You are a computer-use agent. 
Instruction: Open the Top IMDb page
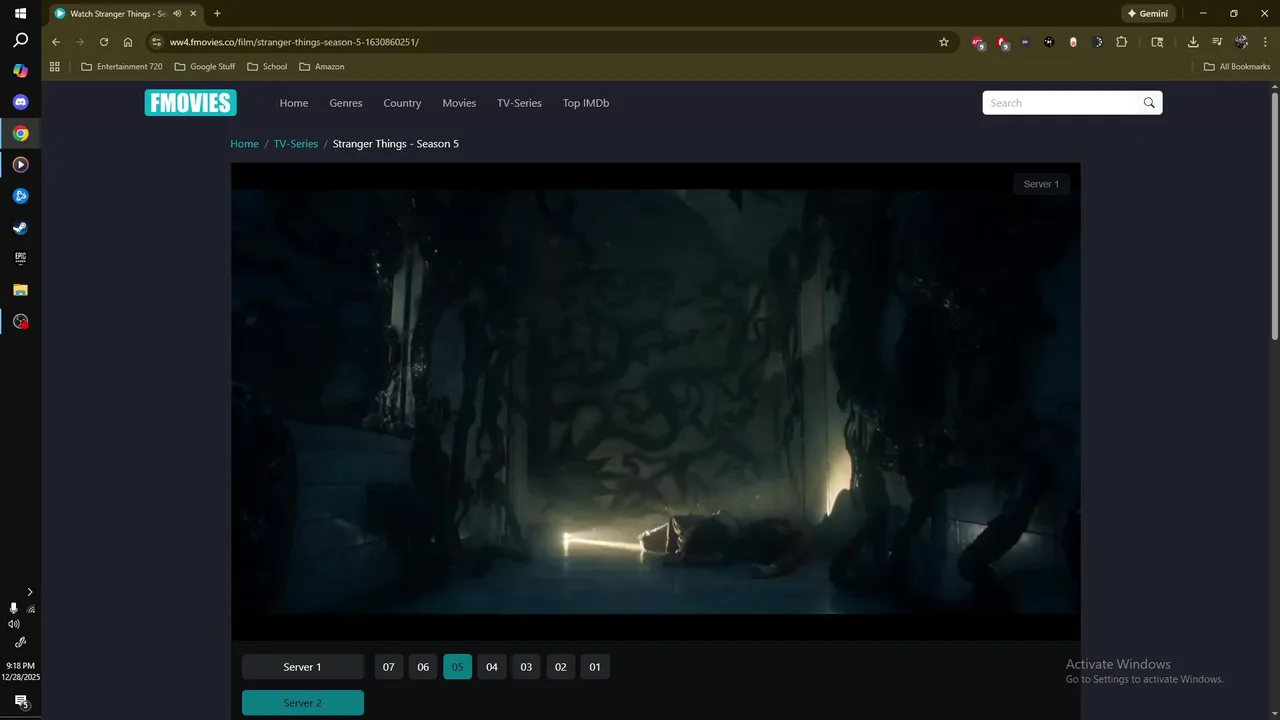[x=586, y=103]
